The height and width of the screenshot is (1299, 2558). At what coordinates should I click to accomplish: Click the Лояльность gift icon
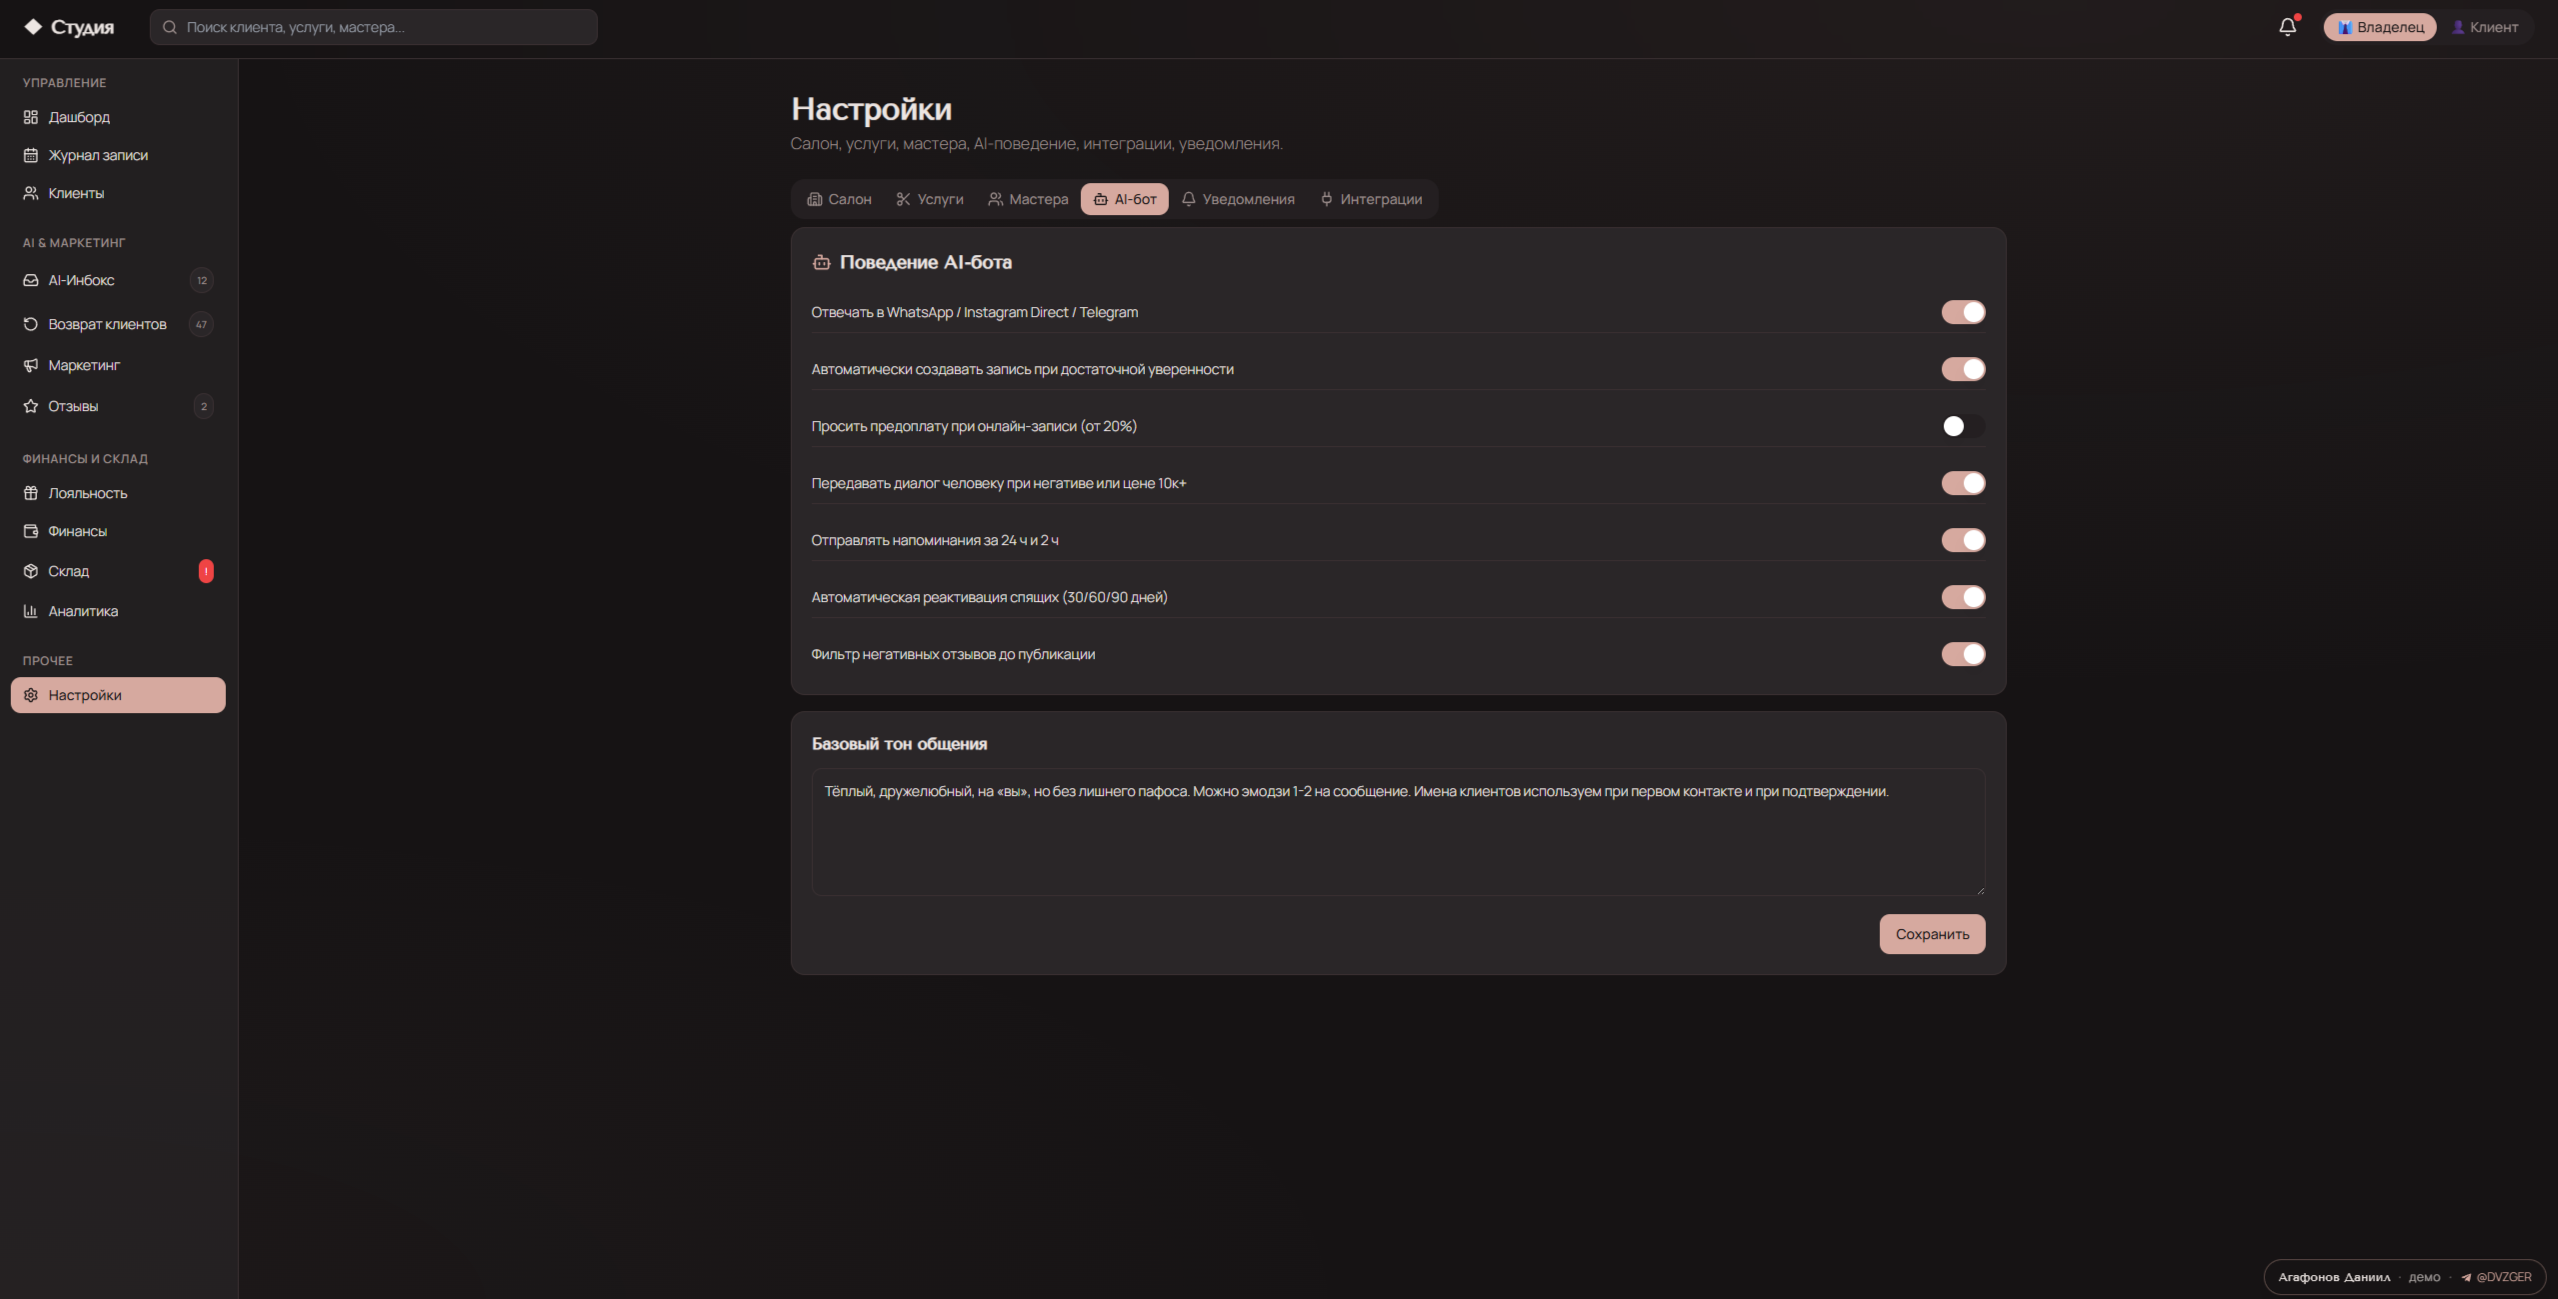pos(31,493)
